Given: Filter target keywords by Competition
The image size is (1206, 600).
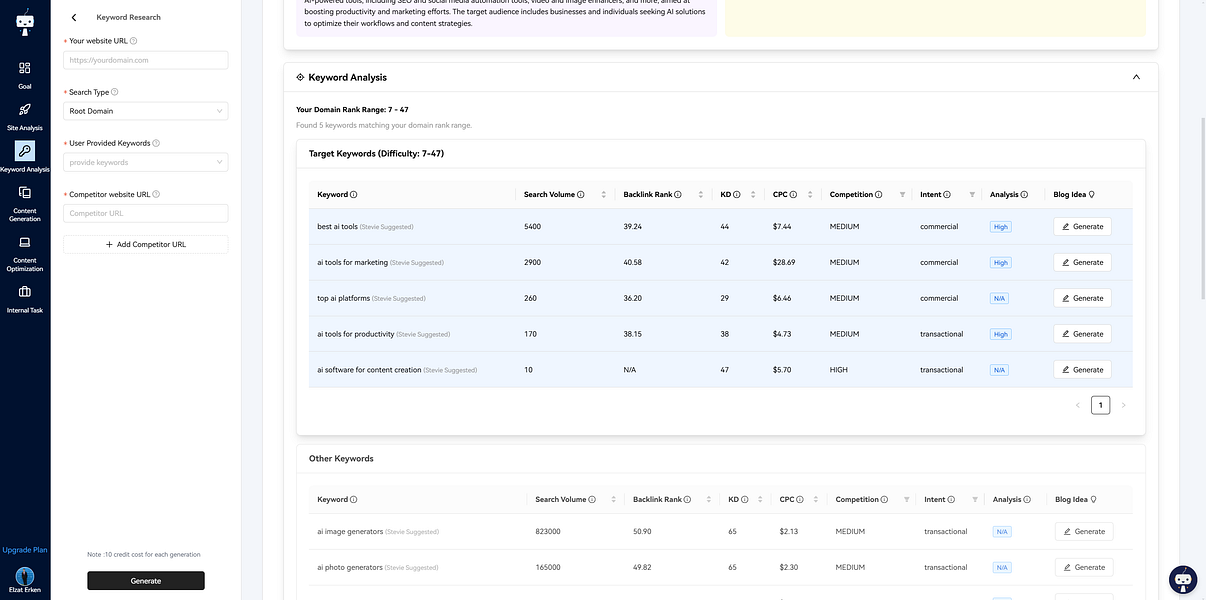Looking at the screenshot, I should click(902, 195).
